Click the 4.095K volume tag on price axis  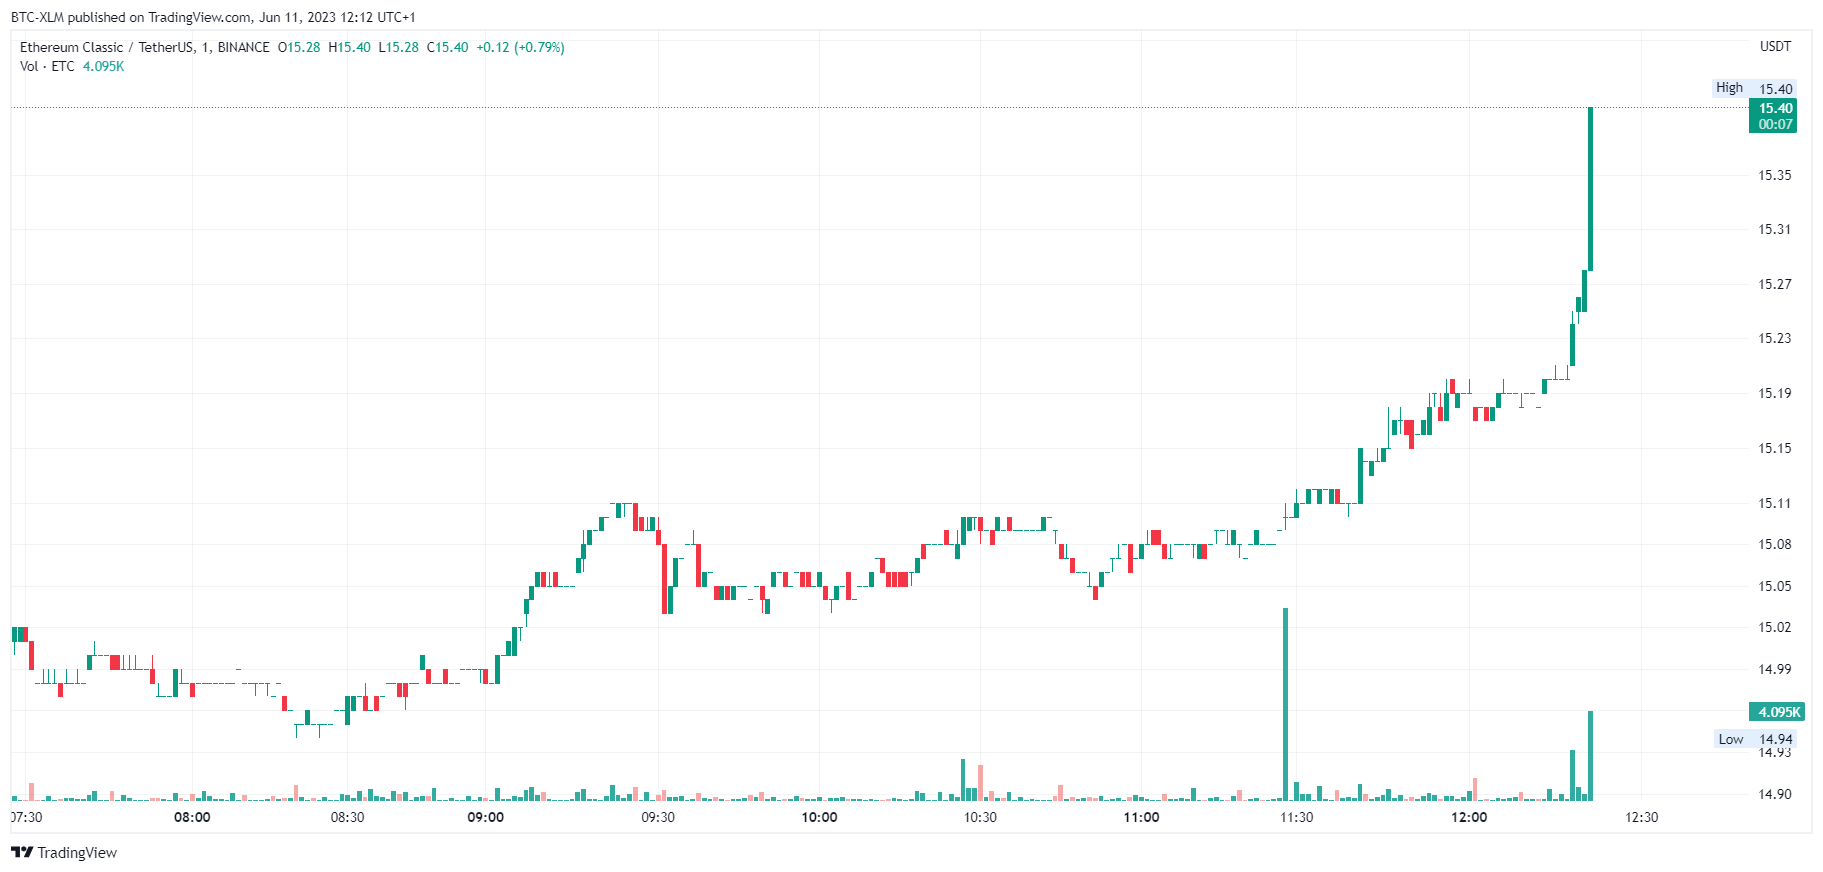point(1777,712)
